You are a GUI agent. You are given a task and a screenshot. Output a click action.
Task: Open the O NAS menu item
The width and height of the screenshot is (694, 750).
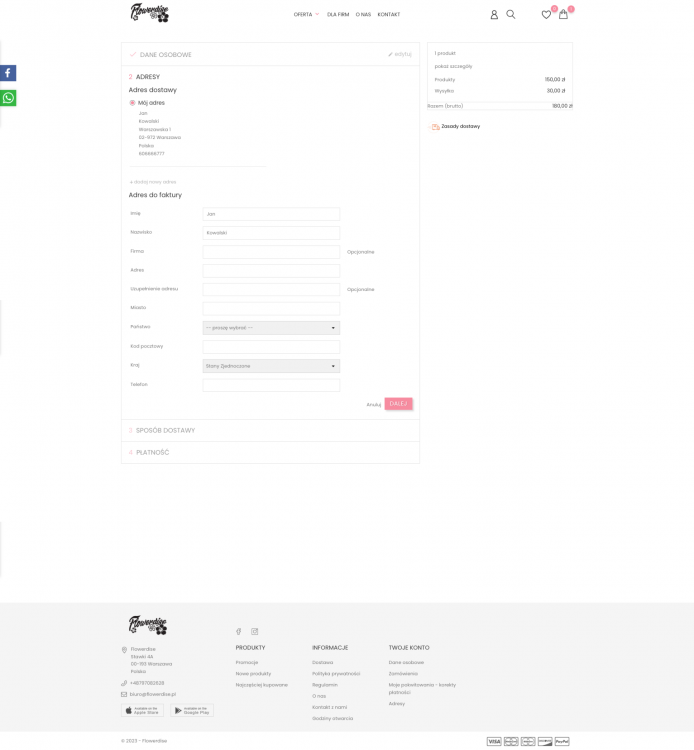pos(364,14)
